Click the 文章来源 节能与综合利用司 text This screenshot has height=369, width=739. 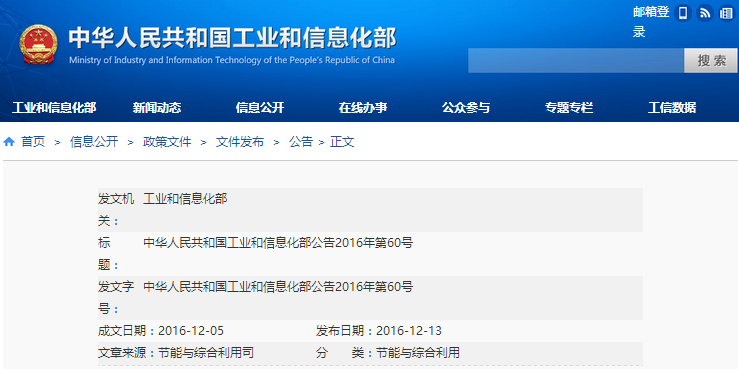(x=176, y=353)
